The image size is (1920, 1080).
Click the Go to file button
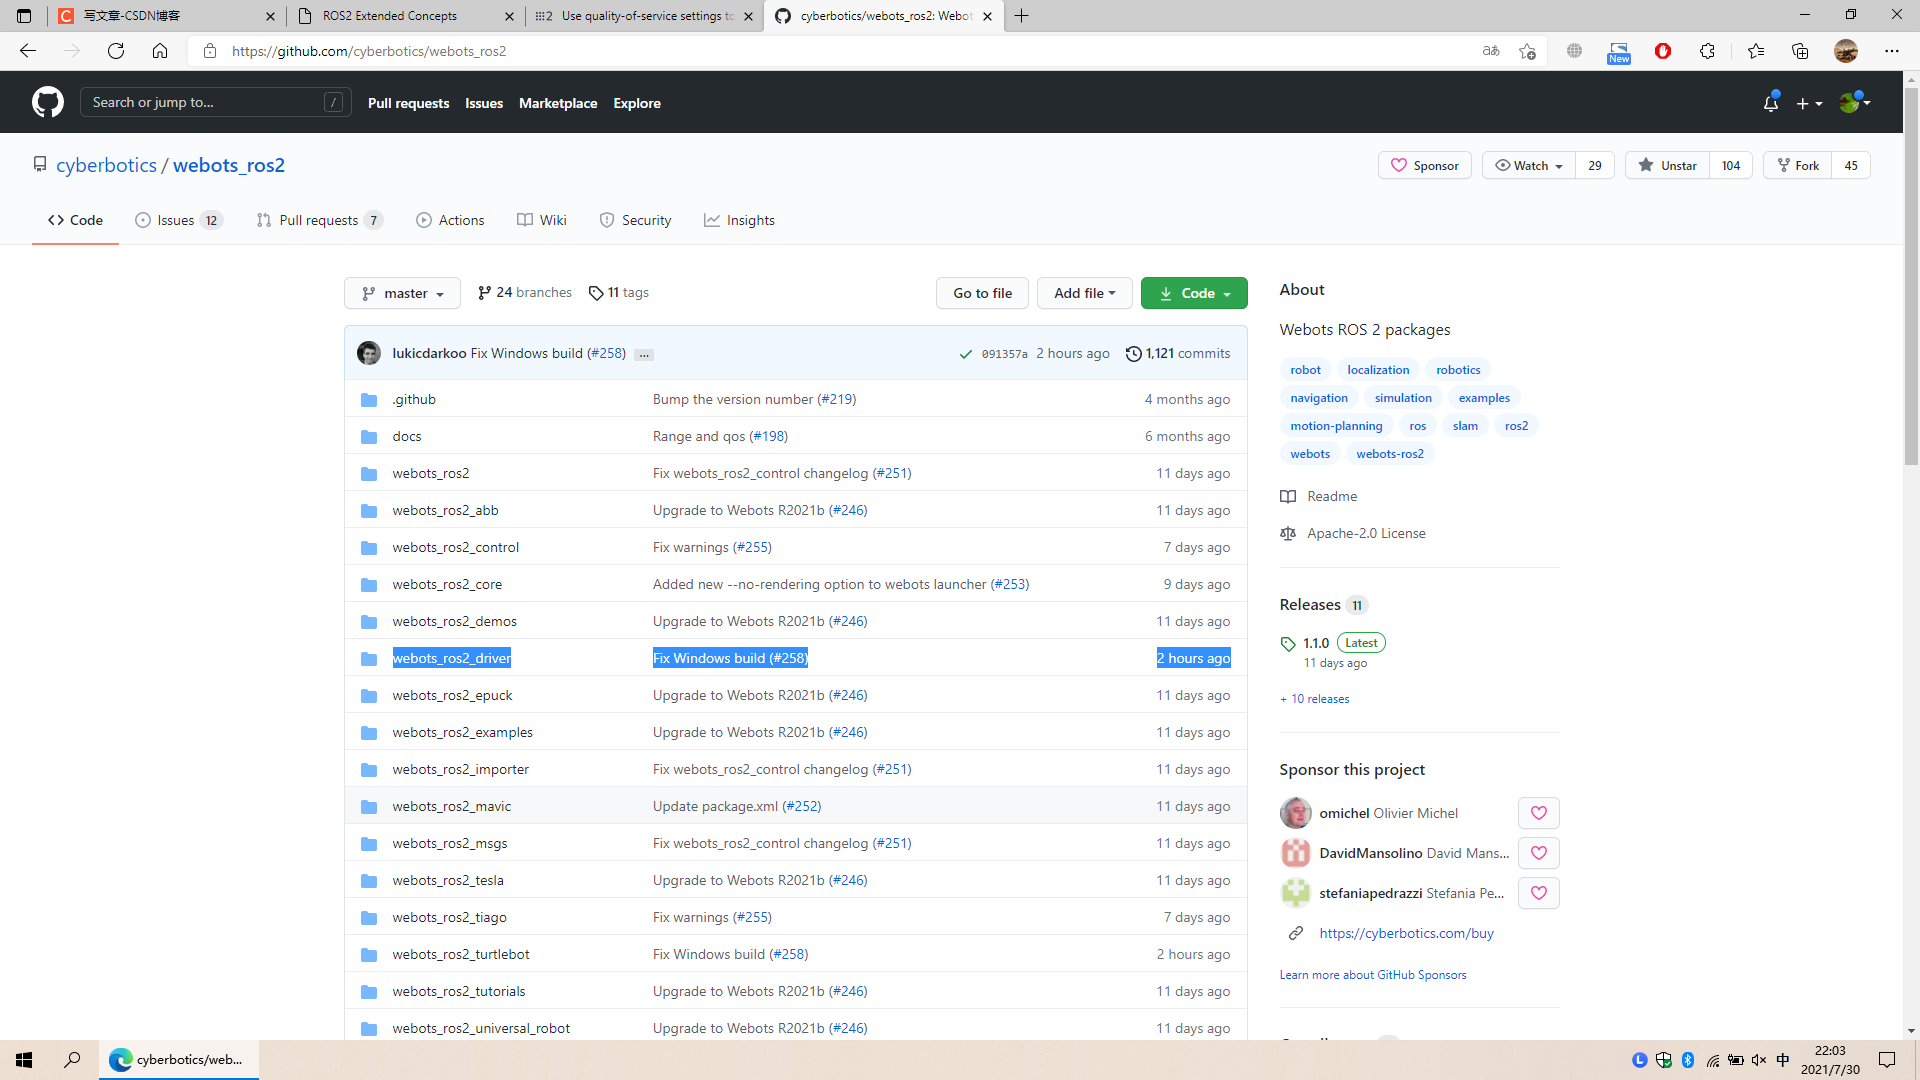pos(982,293)
